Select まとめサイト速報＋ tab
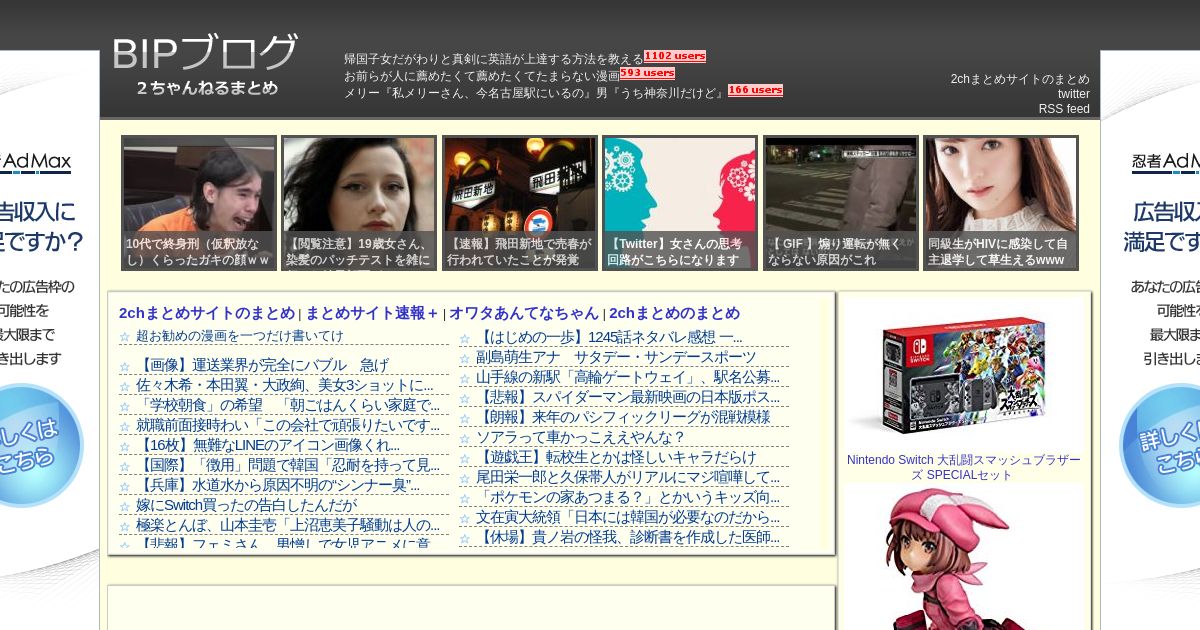 point(372,313)
